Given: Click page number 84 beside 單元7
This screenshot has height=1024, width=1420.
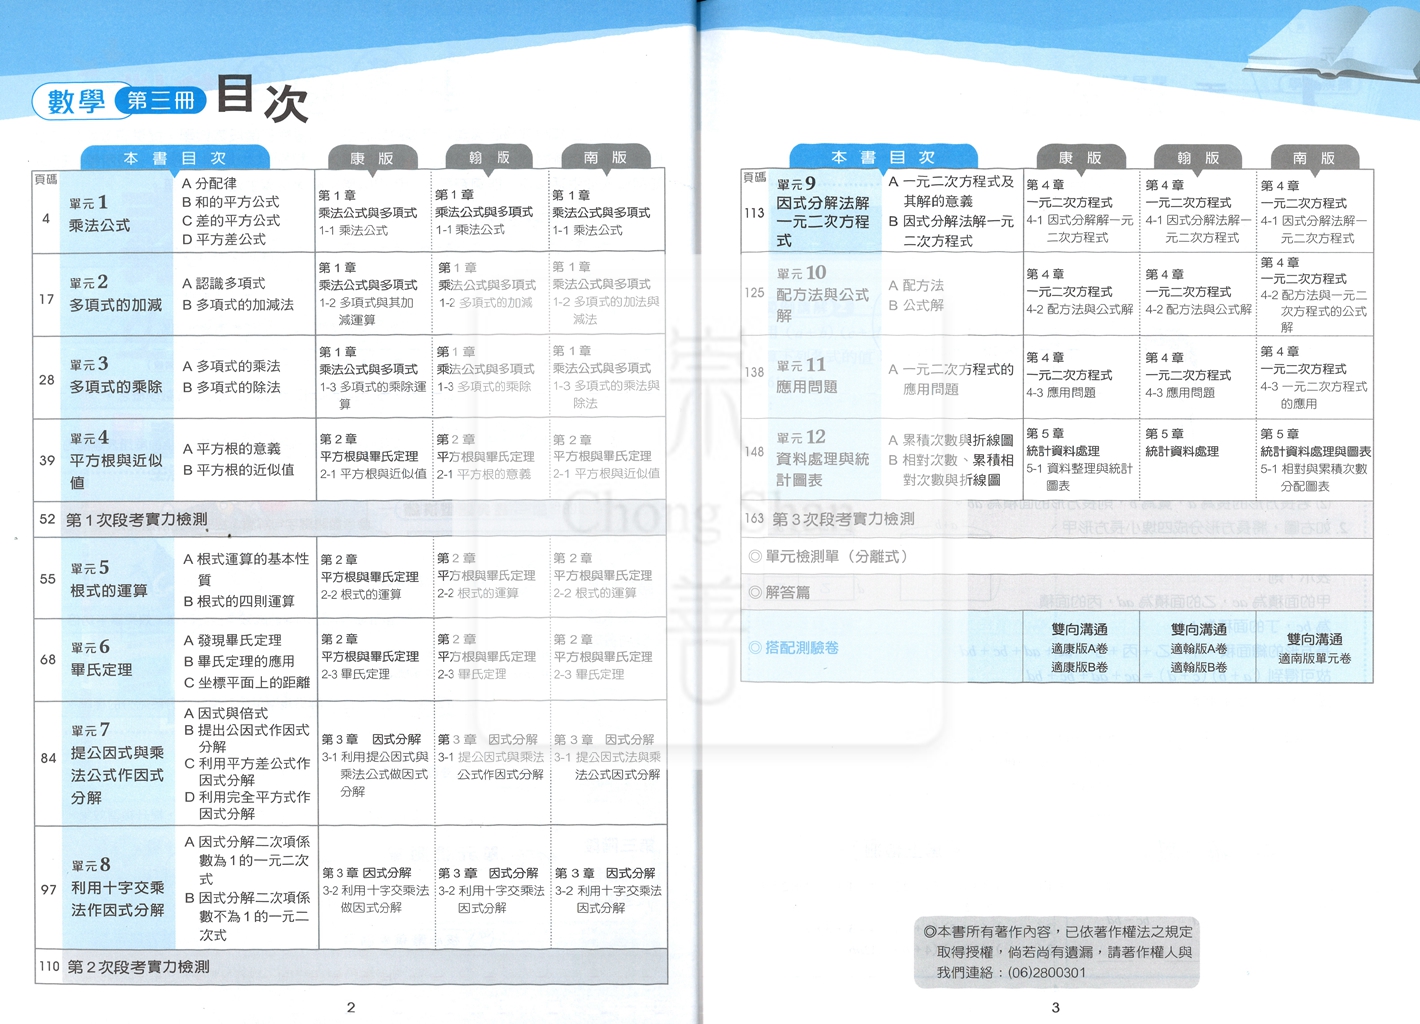Looking at the screenshot, I should [48, 758].
